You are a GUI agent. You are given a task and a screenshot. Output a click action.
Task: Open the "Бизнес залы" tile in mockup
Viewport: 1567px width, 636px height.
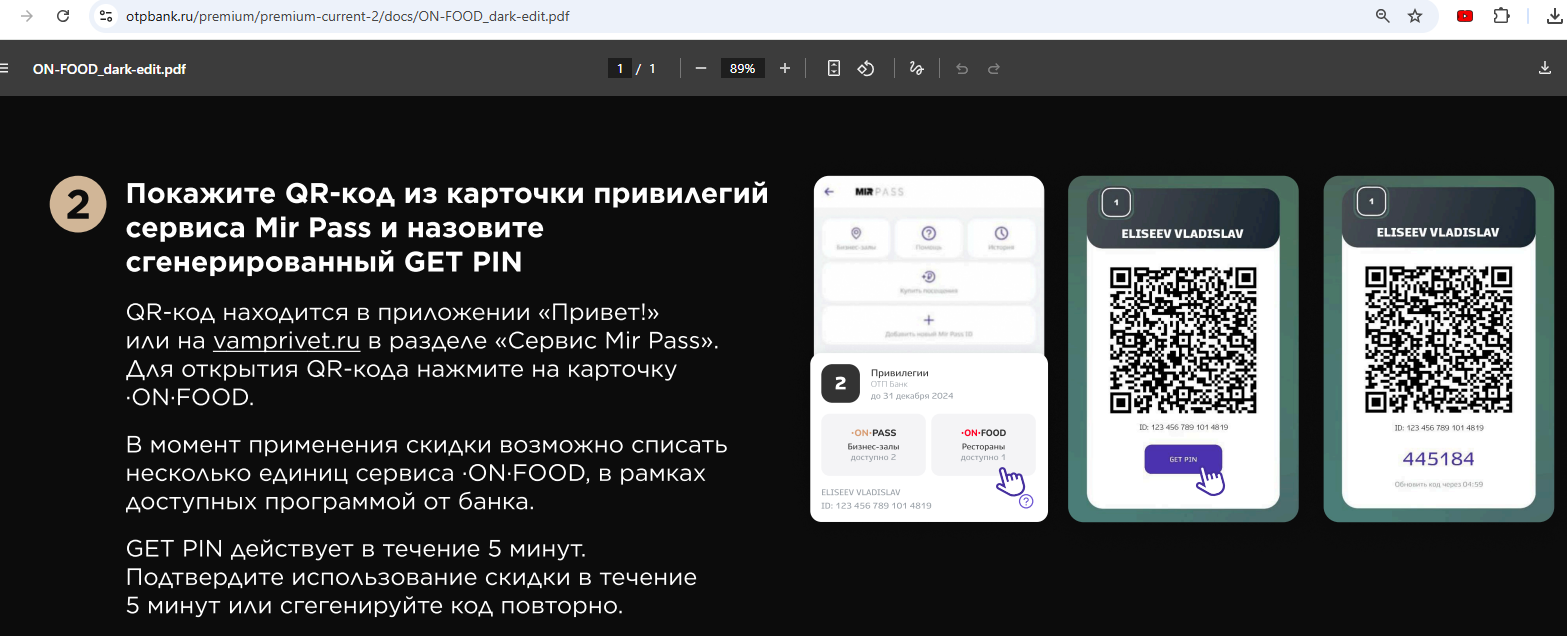tap(856, 238)
